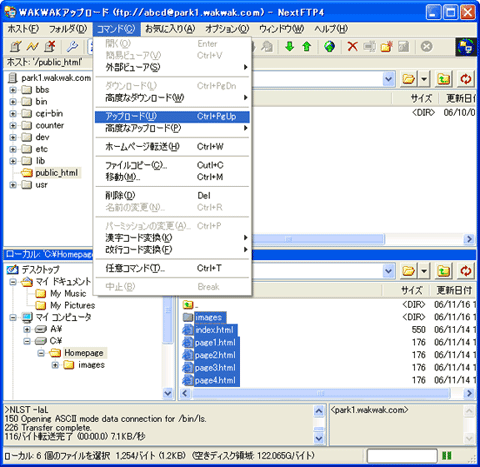The image size is (480, 467).
Task: Expand the counter folder node
Action: tap(13, 126)
